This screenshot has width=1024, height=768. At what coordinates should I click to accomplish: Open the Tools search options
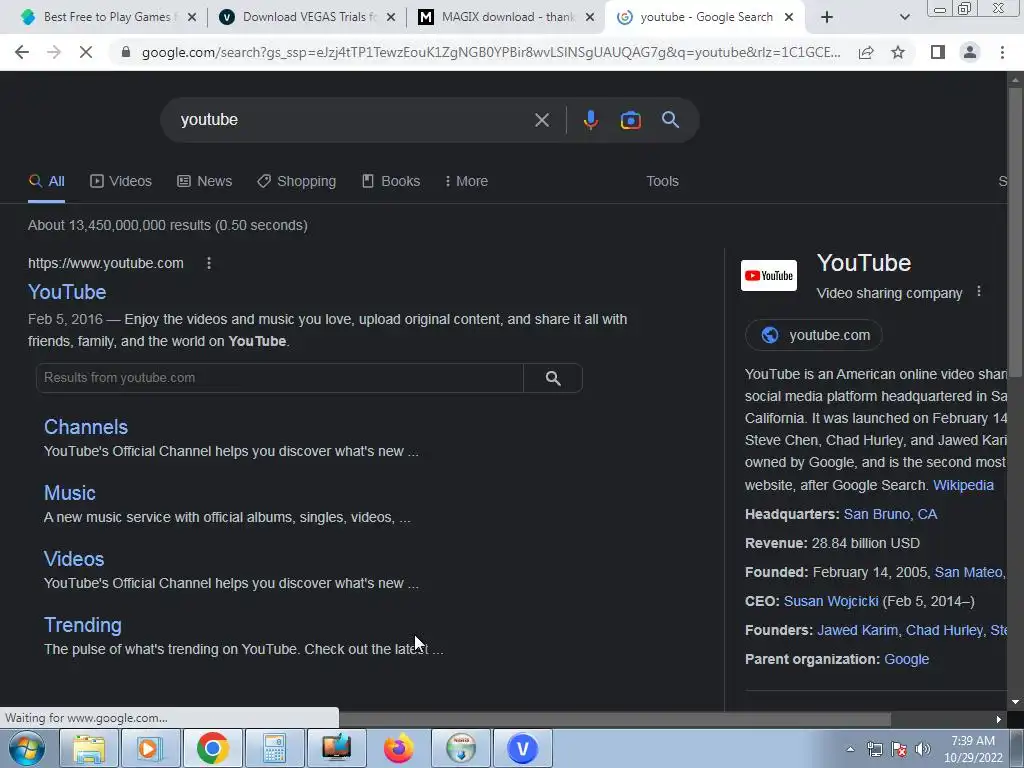pos(662,182)
